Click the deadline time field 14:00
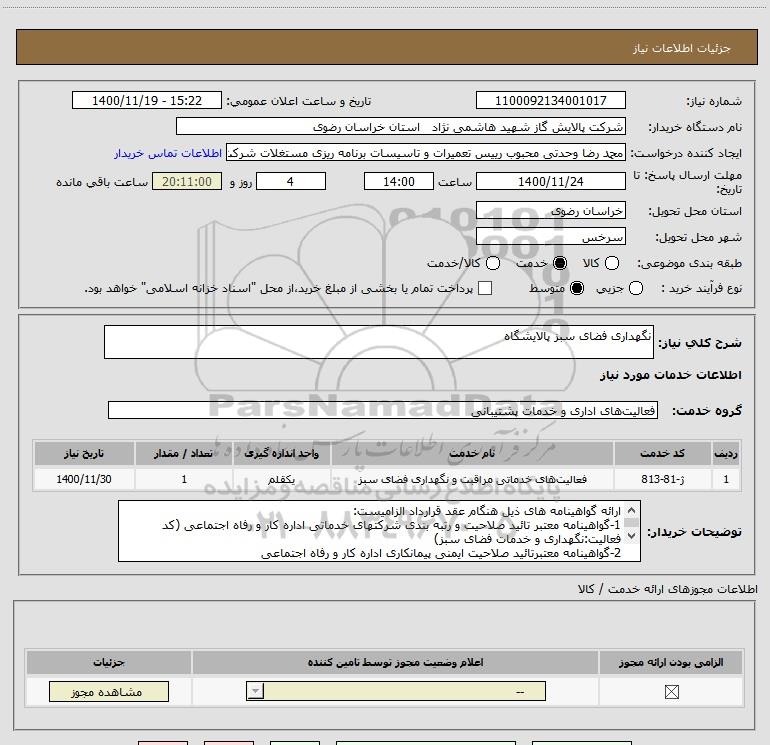This screenshot has width=770, height=745. click(x=399, y=182)
